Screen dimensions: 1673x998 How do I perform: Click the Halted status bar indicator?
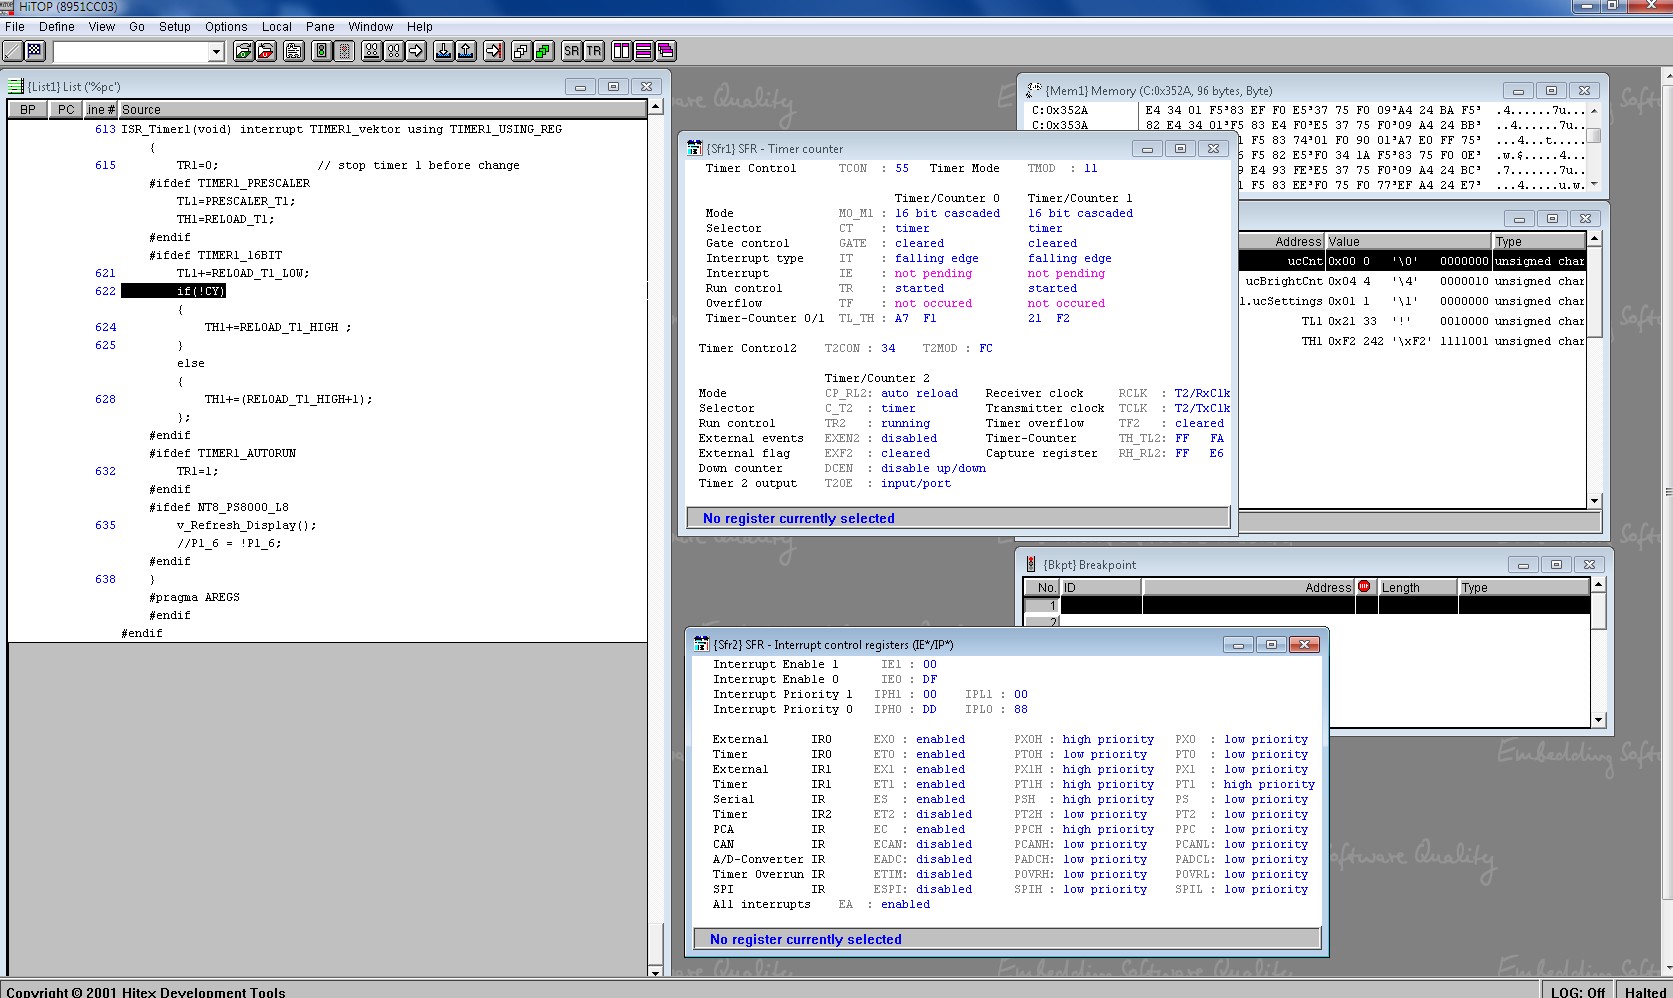[1645, 992]
